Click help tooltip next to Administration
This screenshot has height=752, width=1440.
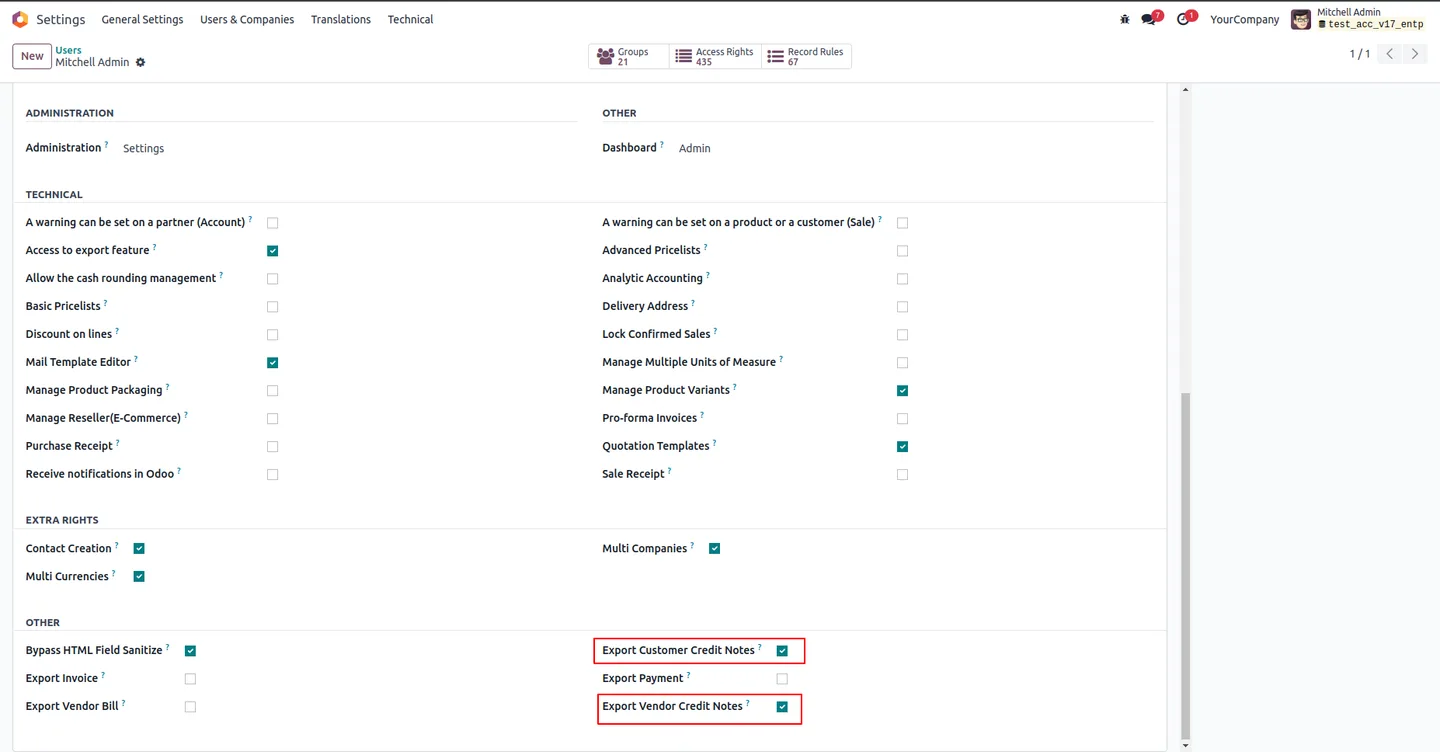click(107, 145)
